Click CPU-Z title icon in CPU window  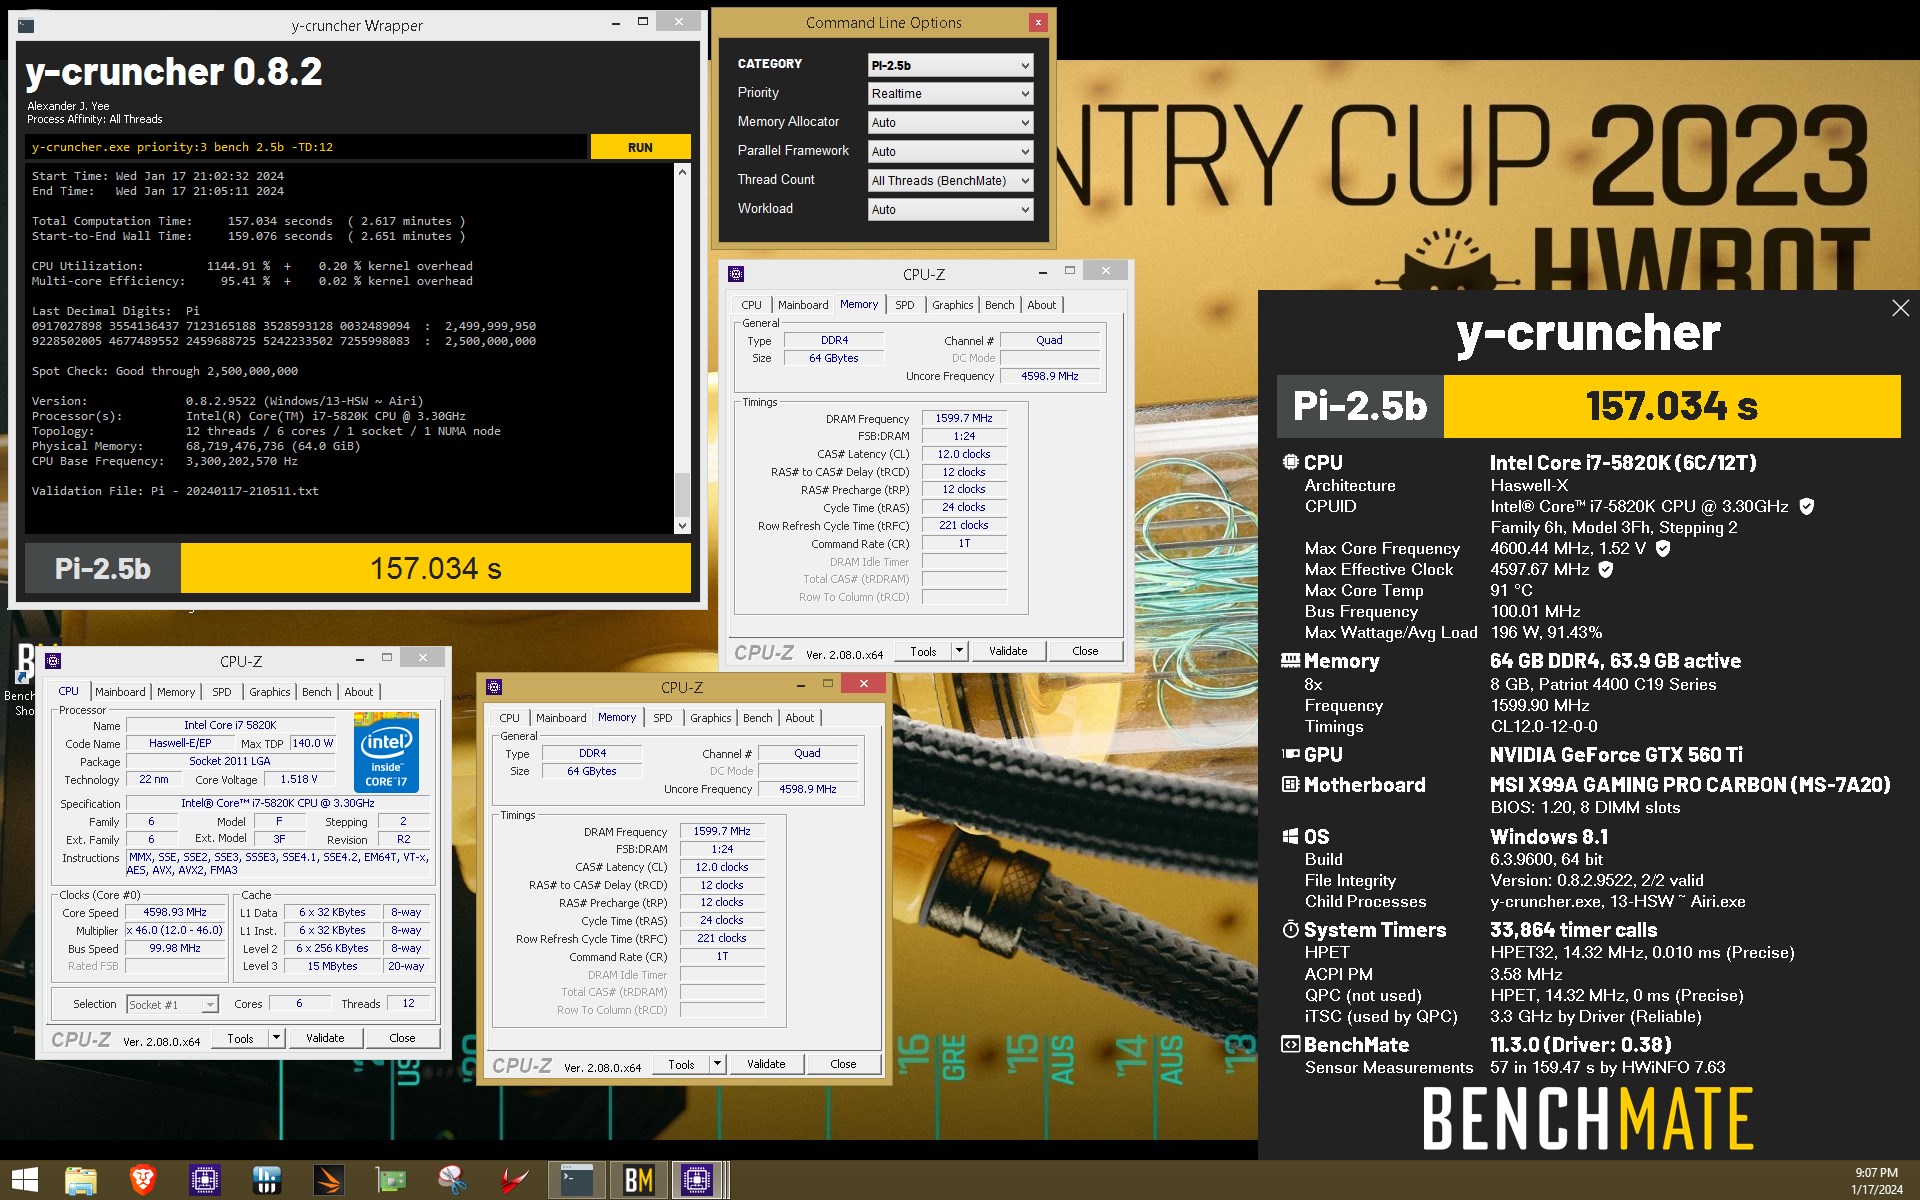pos(53,660)
